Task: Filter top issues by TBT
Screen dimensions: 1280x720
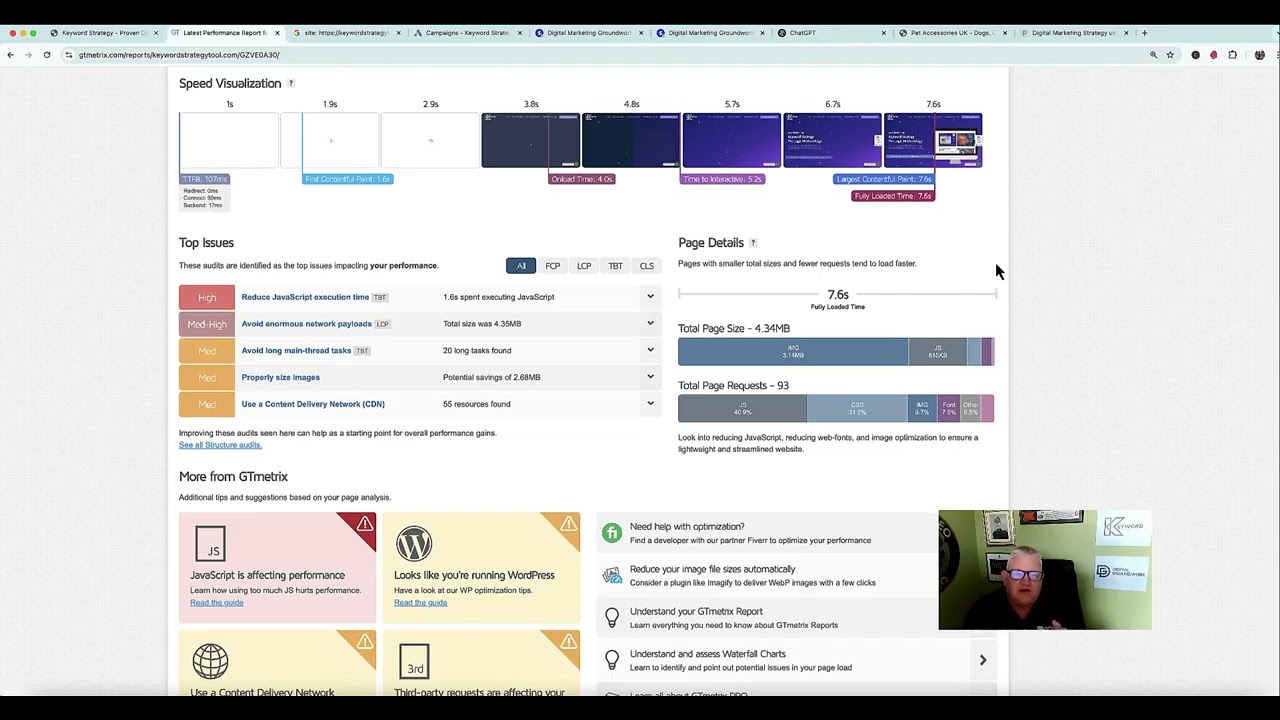Action: click(x=615, y=266)
